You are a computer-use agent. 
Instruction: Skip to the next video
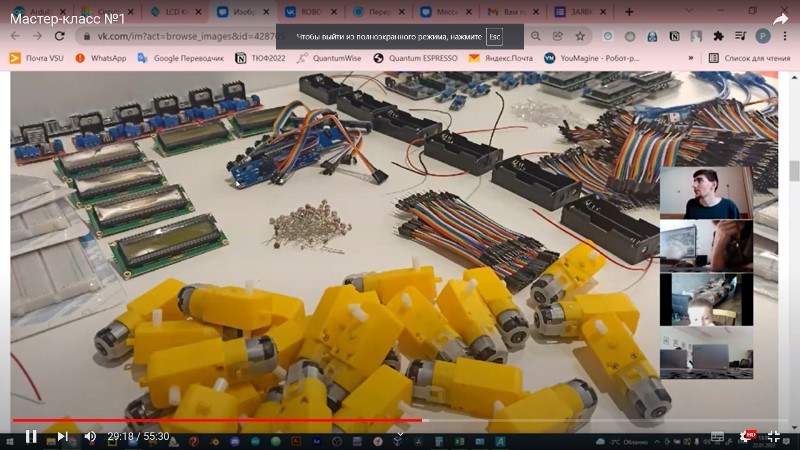[x=62, y=436]
